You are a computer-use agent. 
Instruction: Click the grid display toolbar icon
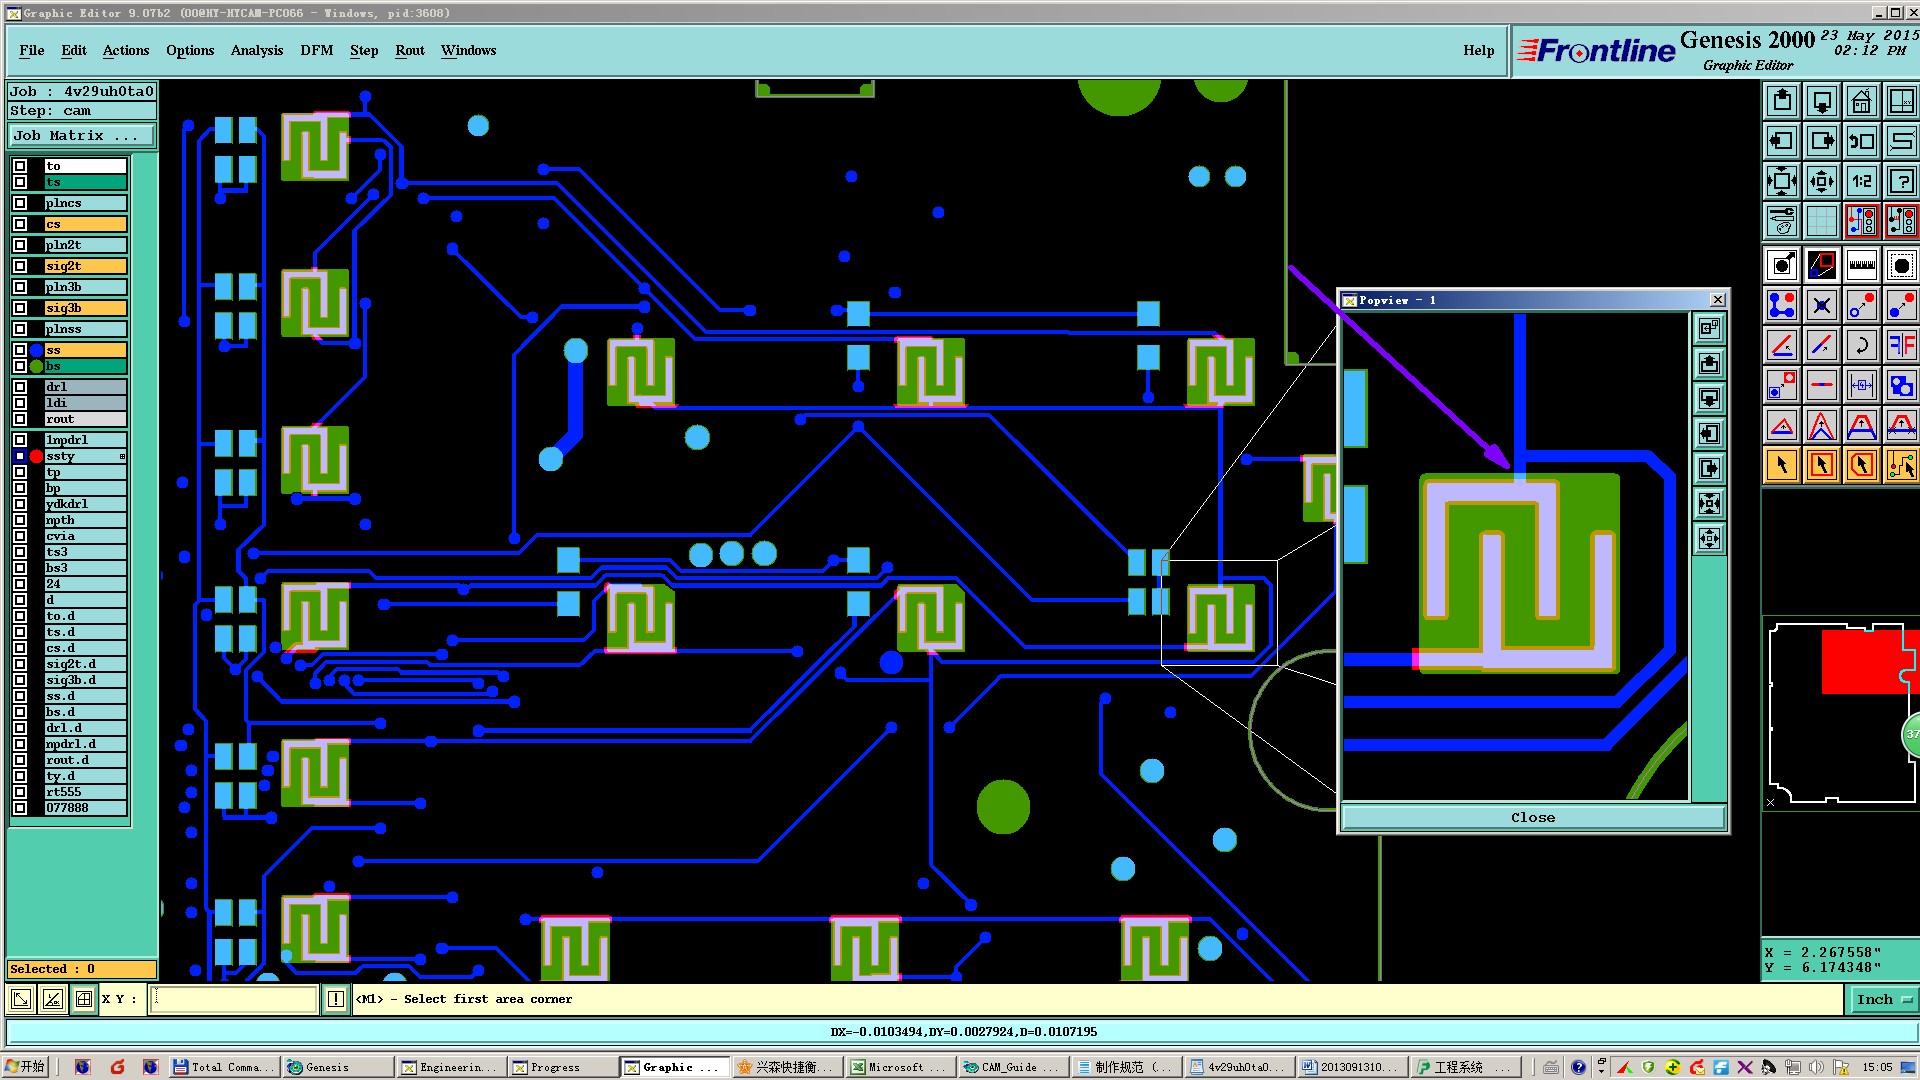pyautogui.click(x=1821, y=221)
